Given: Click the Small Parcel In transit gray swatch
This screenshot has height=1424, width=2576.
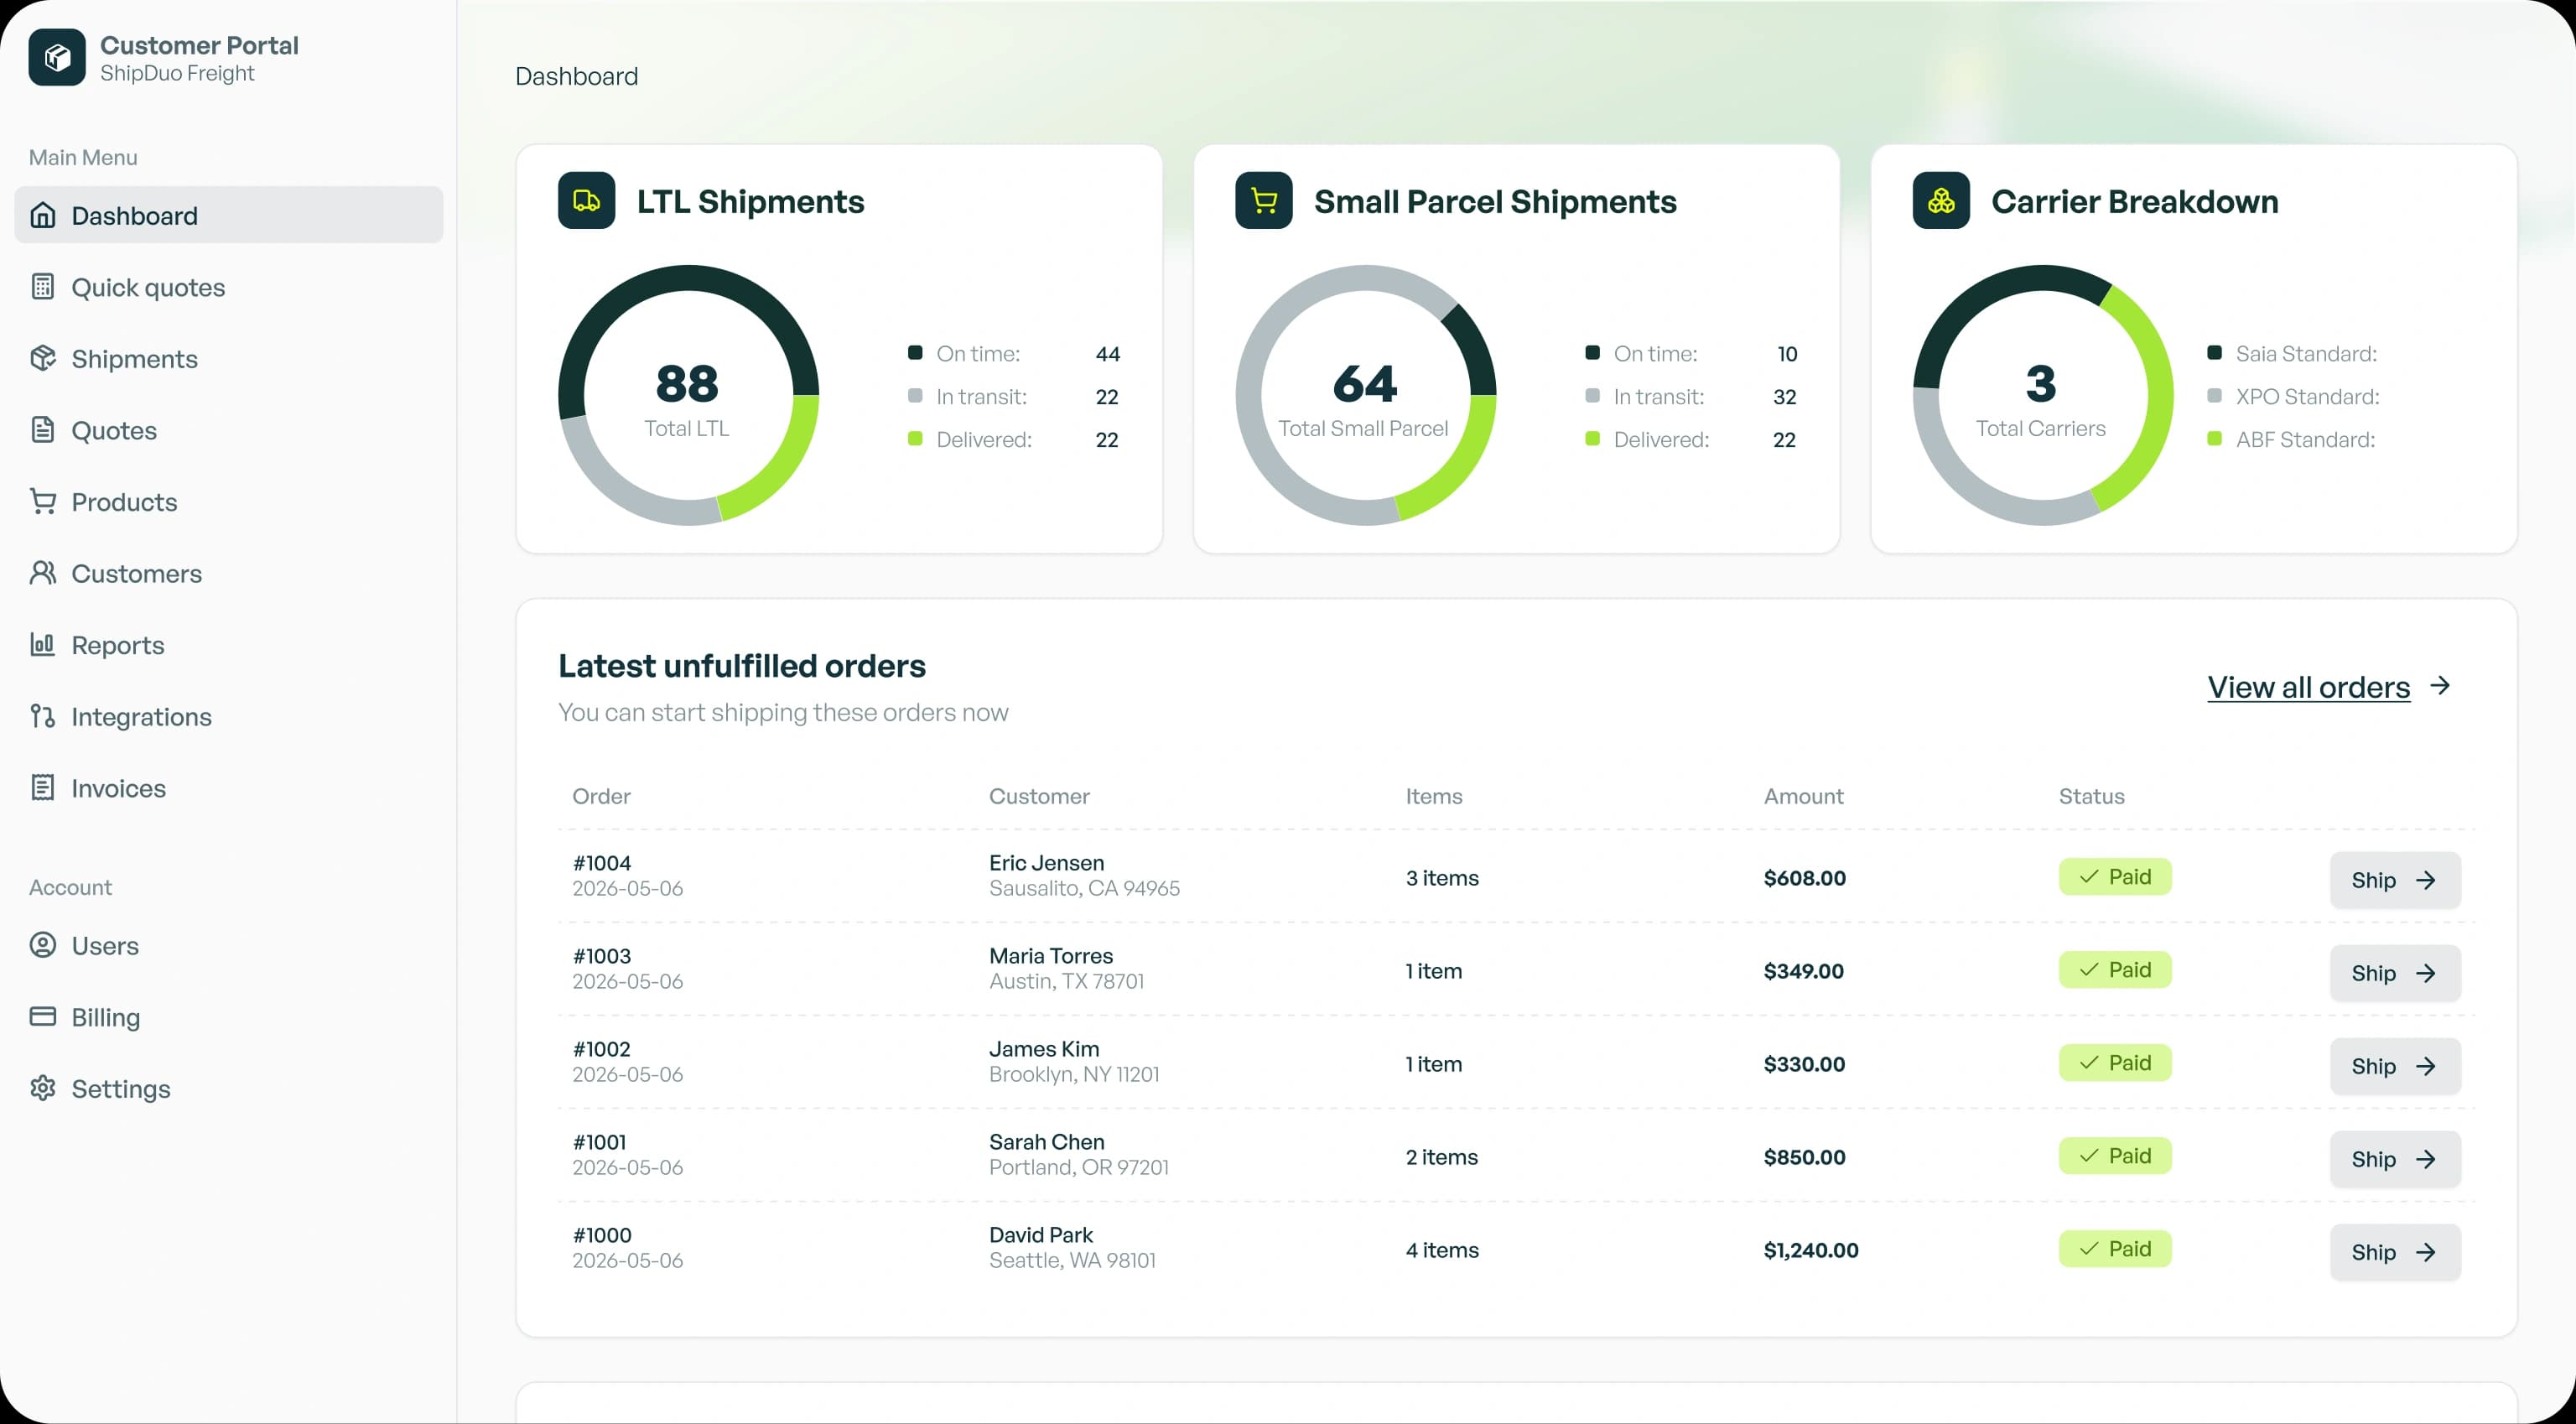Looking at the screenshot, I should point(1592,395).
